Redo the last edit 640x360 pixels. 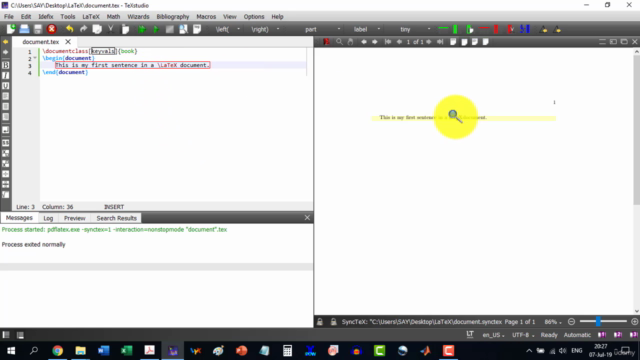tap(83, 29)
